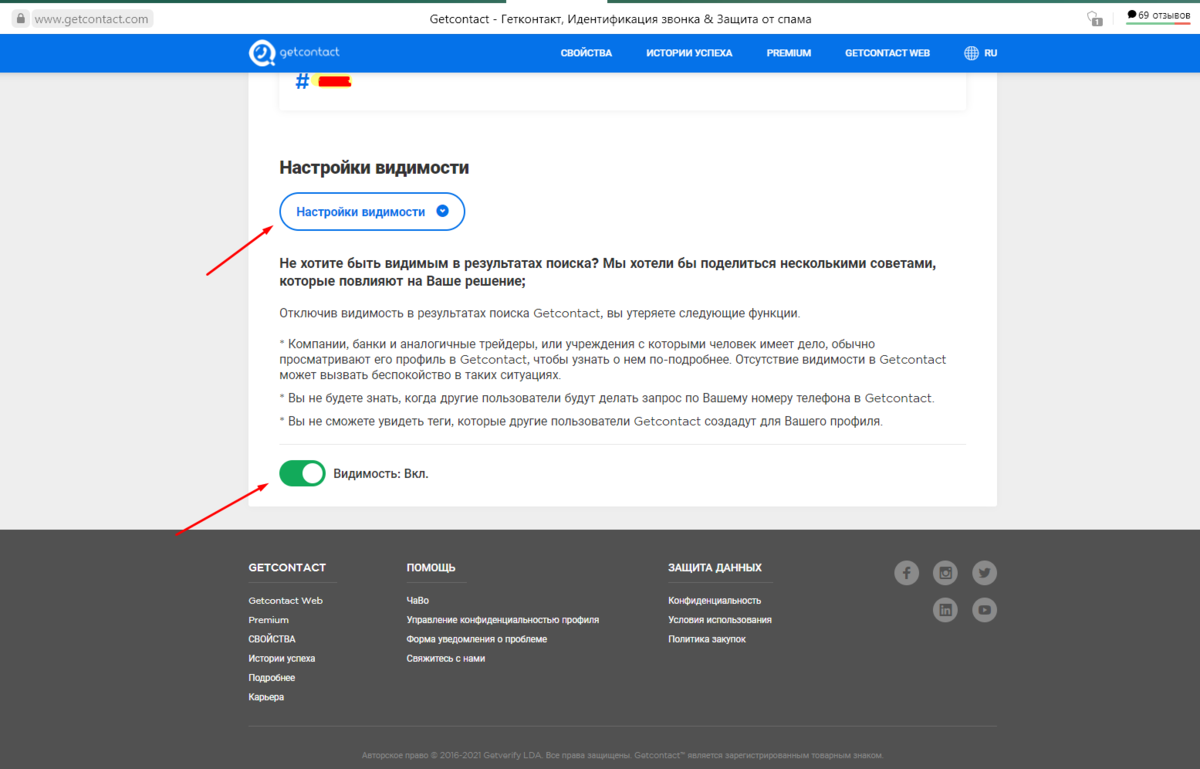The width and height of the screenshot is (1200, 769).
Task: Open the Условия использования footer link
Action: 719,620
